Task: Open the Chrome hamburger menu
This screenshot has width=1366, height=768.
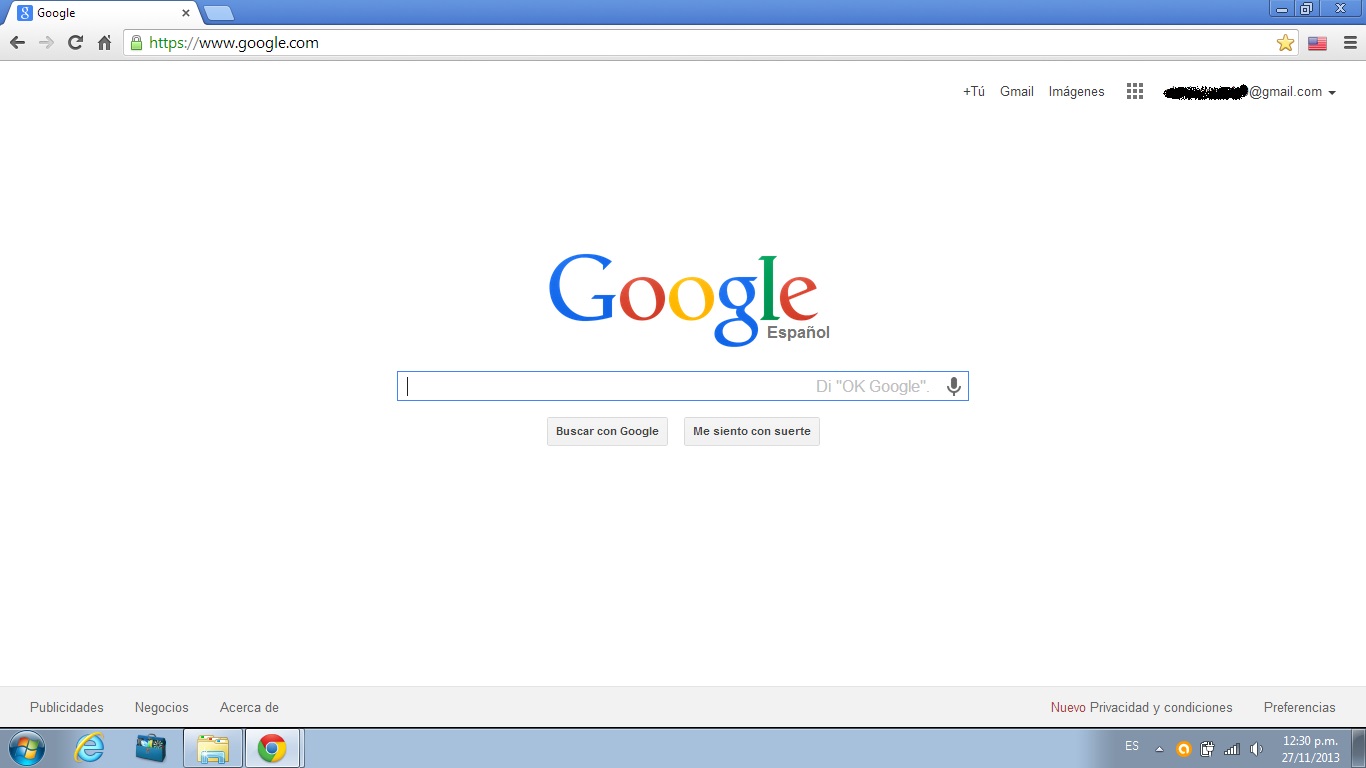Action: pos(1350,43)
